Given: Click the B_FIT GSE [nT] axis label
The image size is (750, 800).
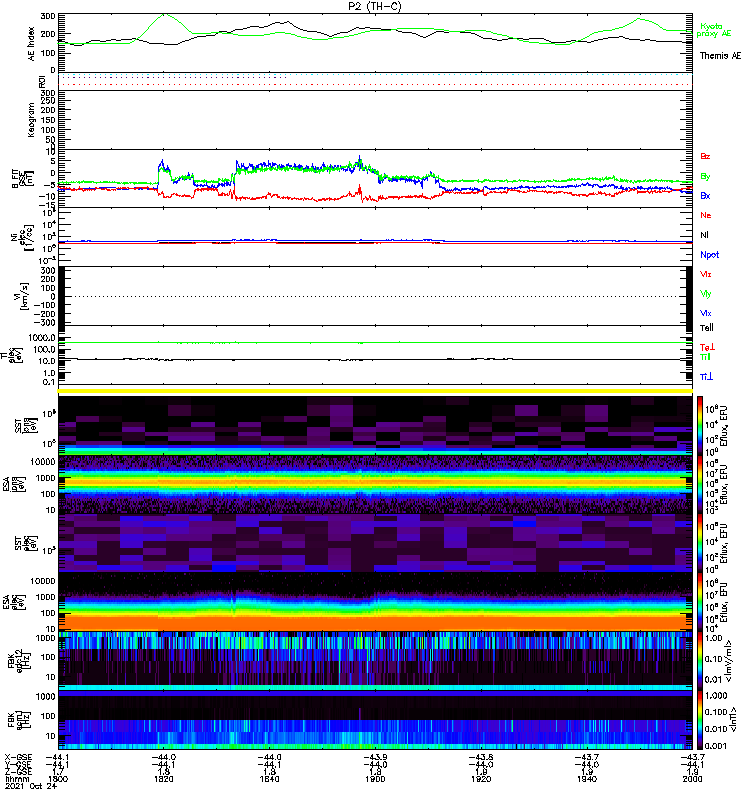Looking at the screenshot, I should pyautogui.click(x=23, y=179).
